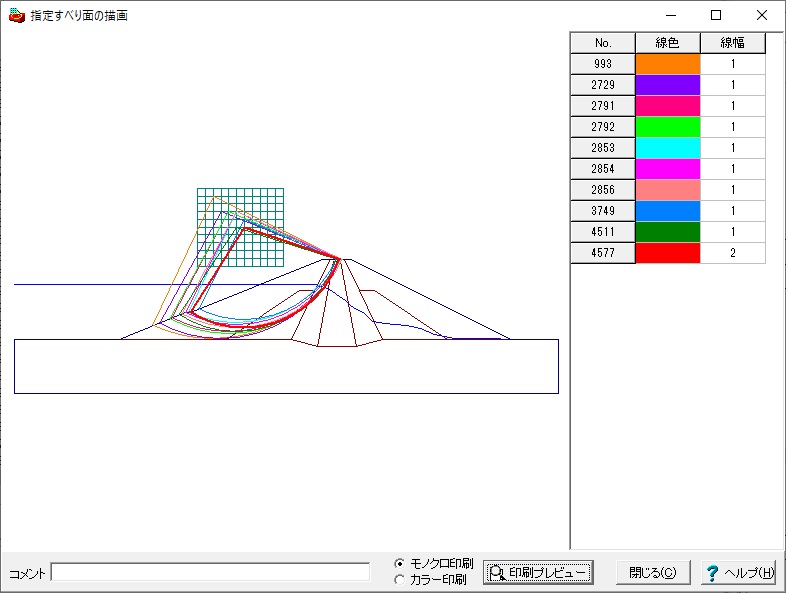Click the line width cell of No. 4577

pos(733,253)
